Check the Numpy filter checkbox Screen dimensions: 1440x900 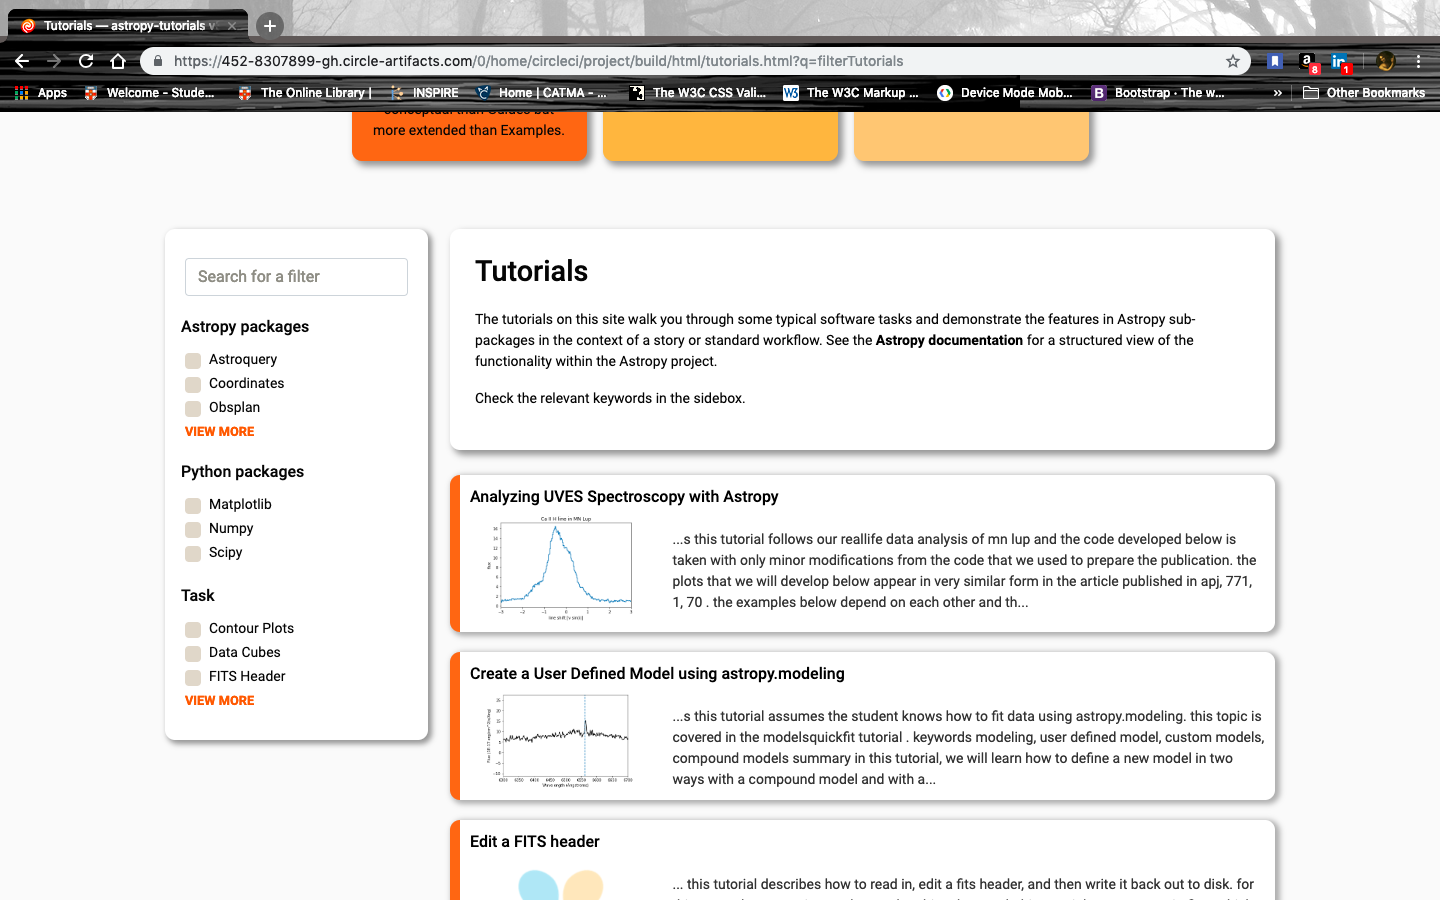point(193,529)
